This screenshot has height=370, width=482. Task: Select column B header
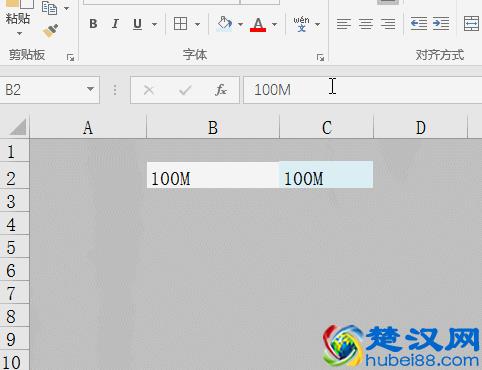click(x=213, y=127)
